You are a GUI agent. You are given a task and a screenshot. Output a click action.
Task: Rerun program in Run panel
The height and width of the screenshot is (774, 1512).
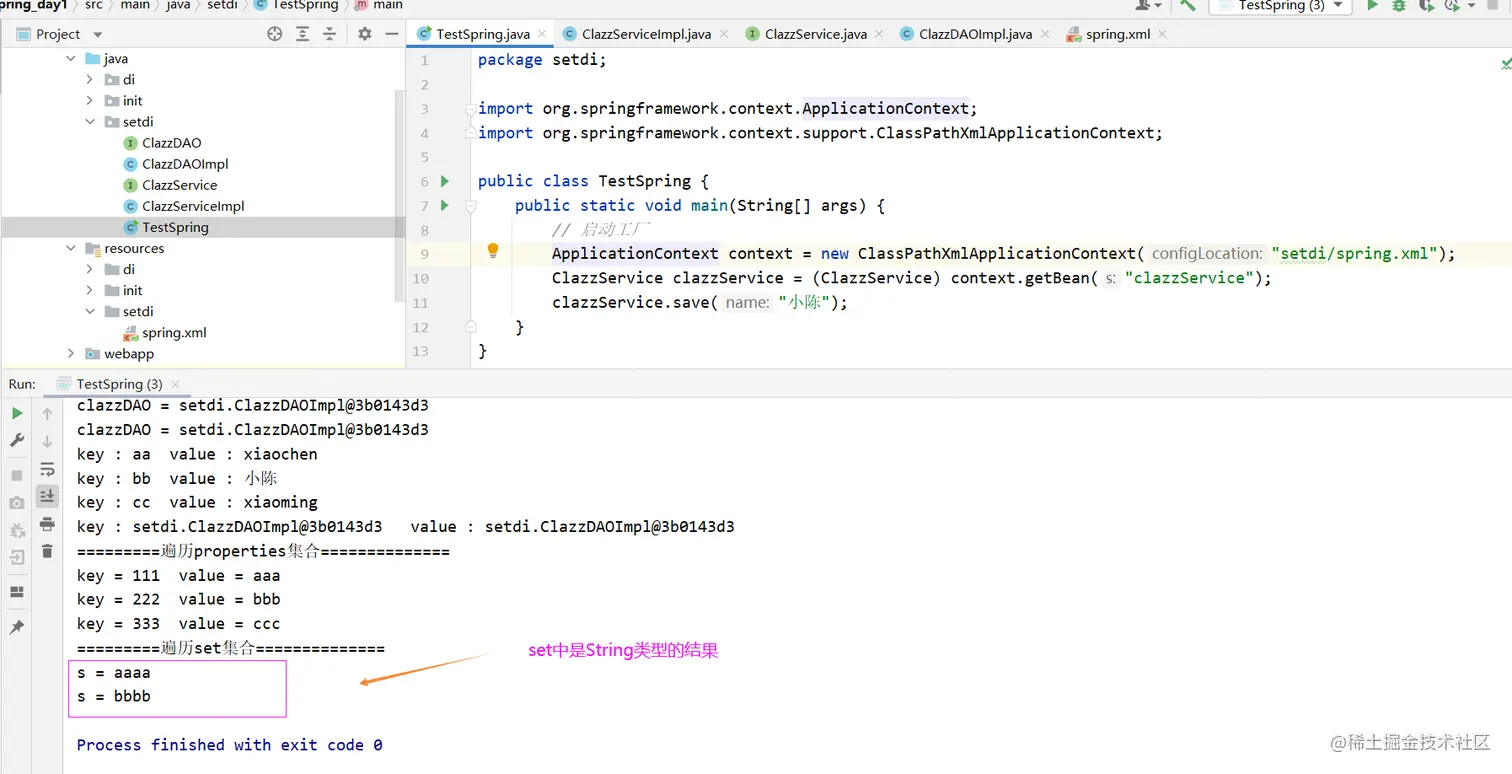click(17, 413)
